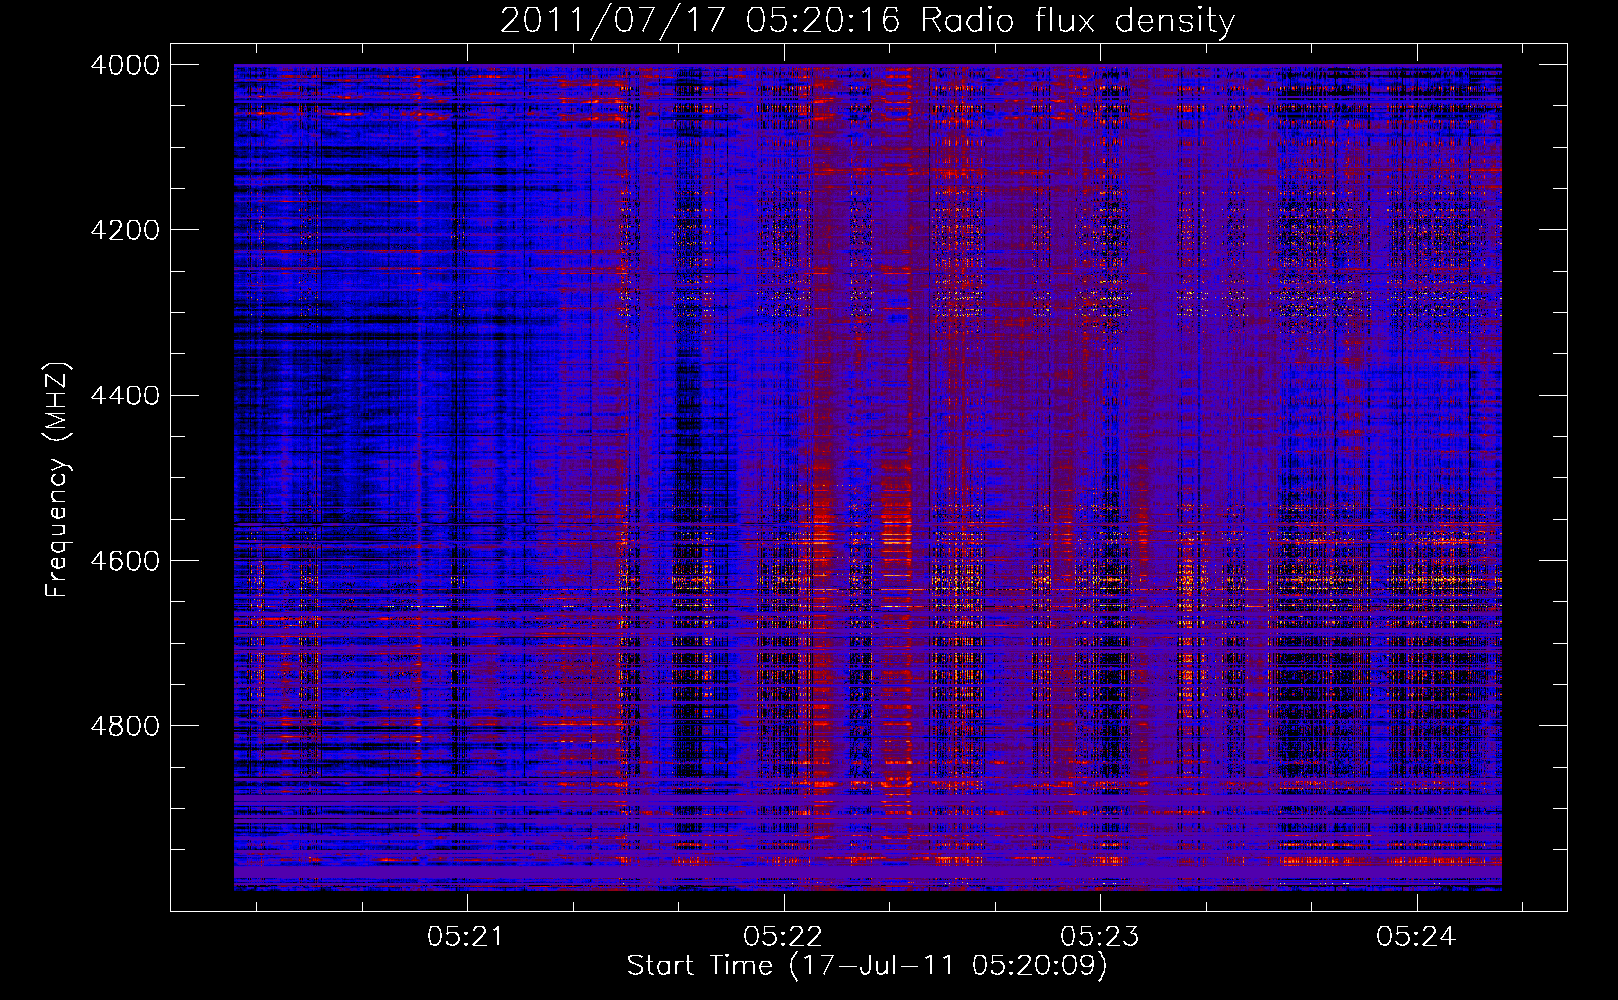Click the 4000 frequency axis label
The image size is (1618, 1000).
click(125, 65)
